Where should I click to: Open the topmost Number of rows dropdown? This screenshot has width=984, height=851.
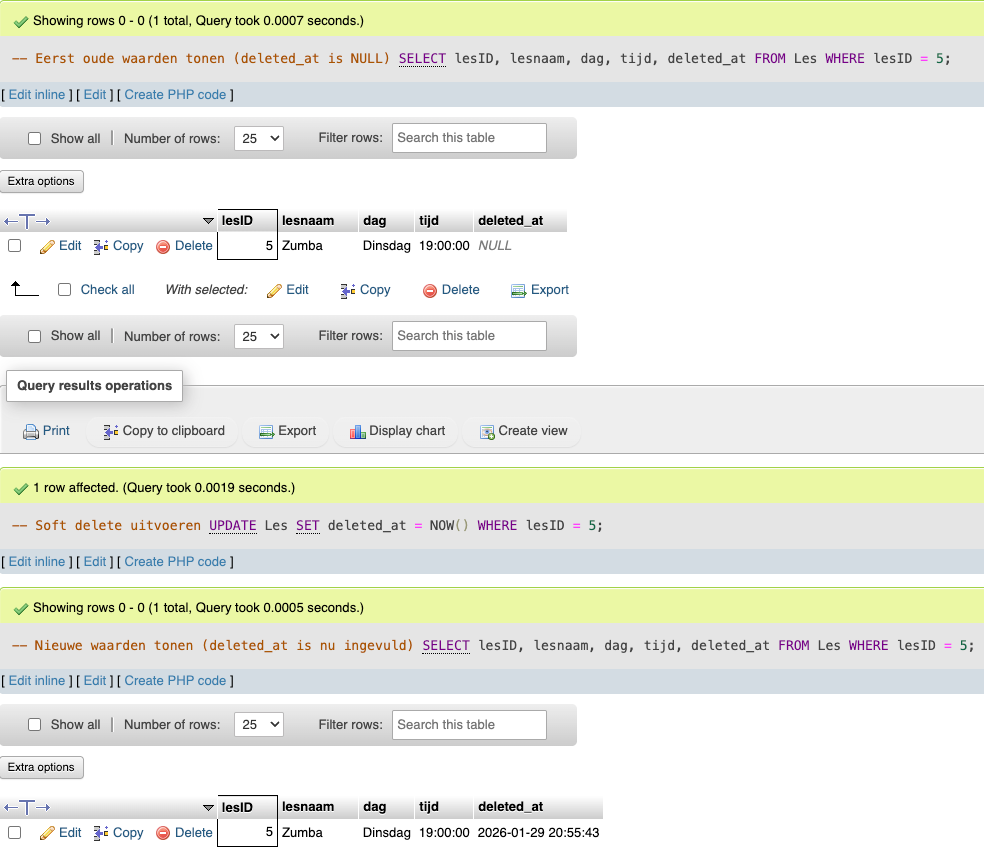pos(258,139)
